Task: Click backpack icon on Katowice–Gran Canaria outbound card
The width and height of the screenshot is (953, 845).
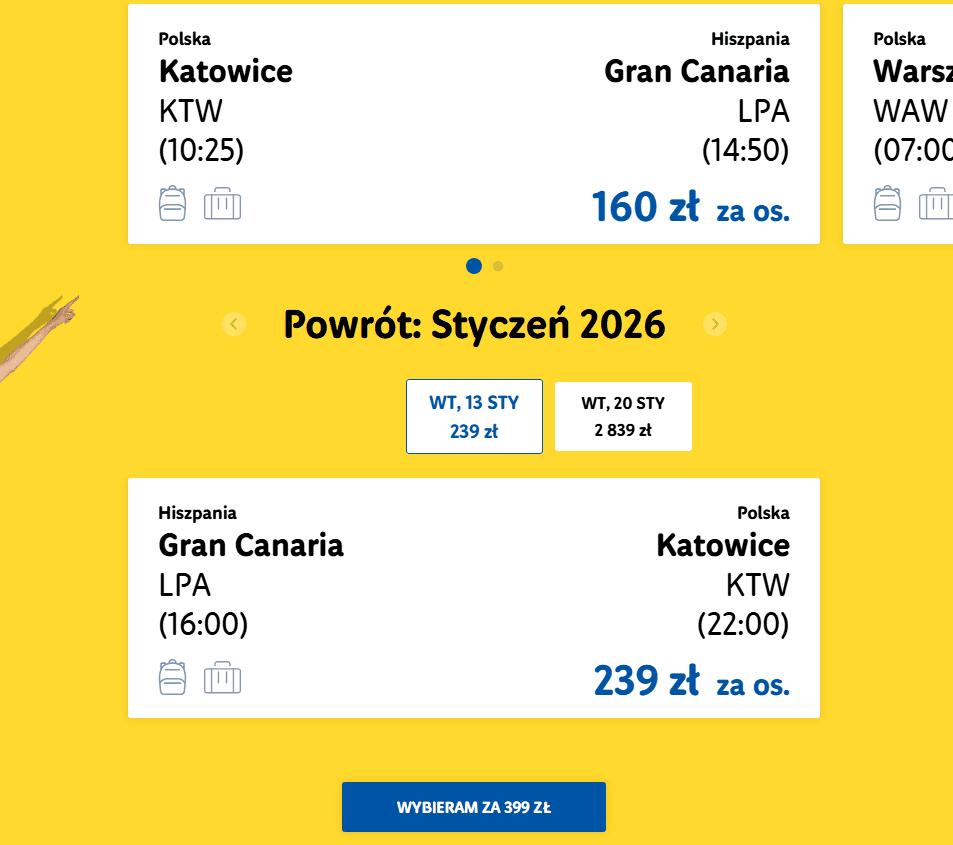Action: [173, 203]
